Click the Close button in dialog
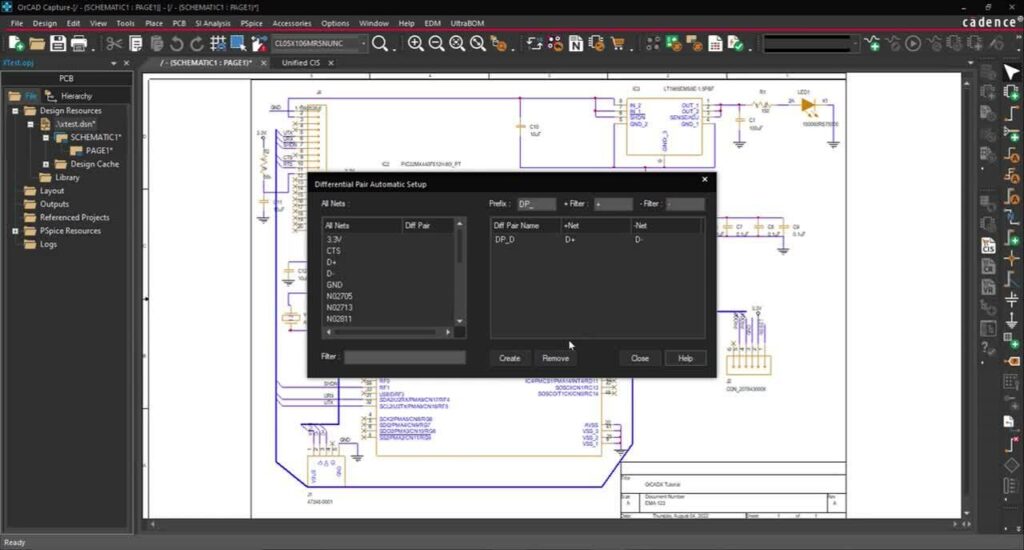Viewport: 1024px width, 550px height. (x=640, y=358)
